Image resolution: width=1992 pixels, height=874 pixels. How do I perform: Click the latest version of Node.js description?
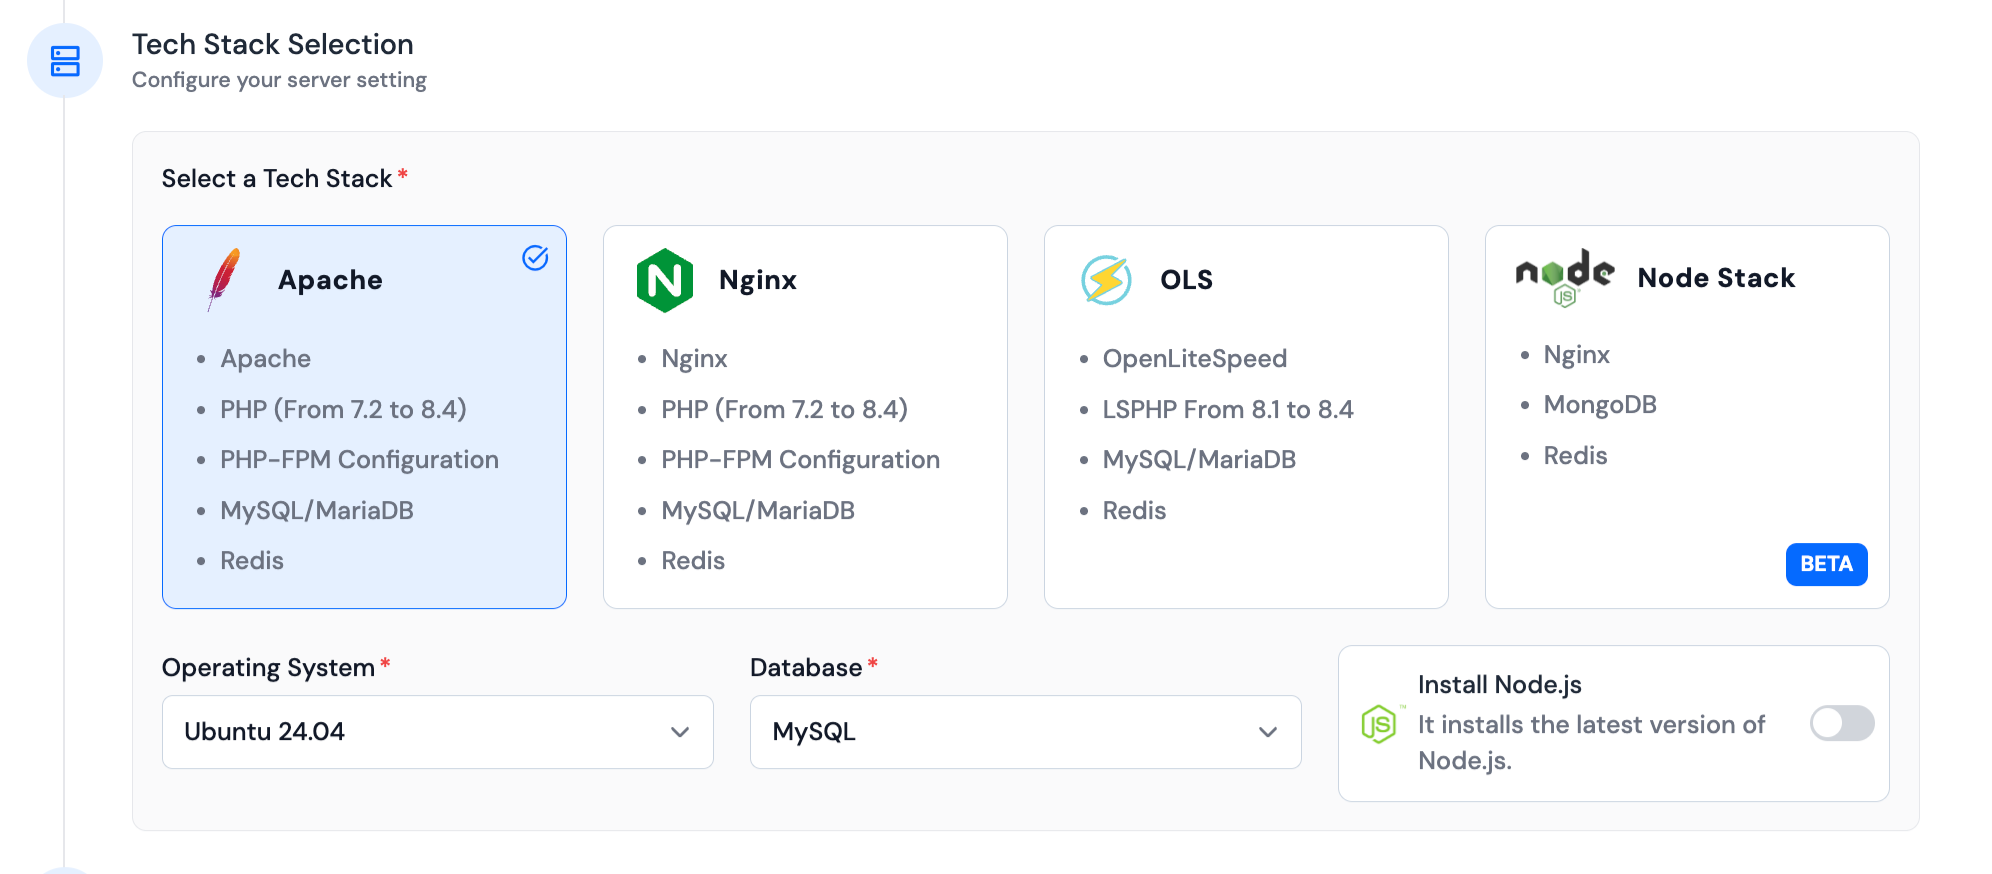click(x=1592, y=742)
